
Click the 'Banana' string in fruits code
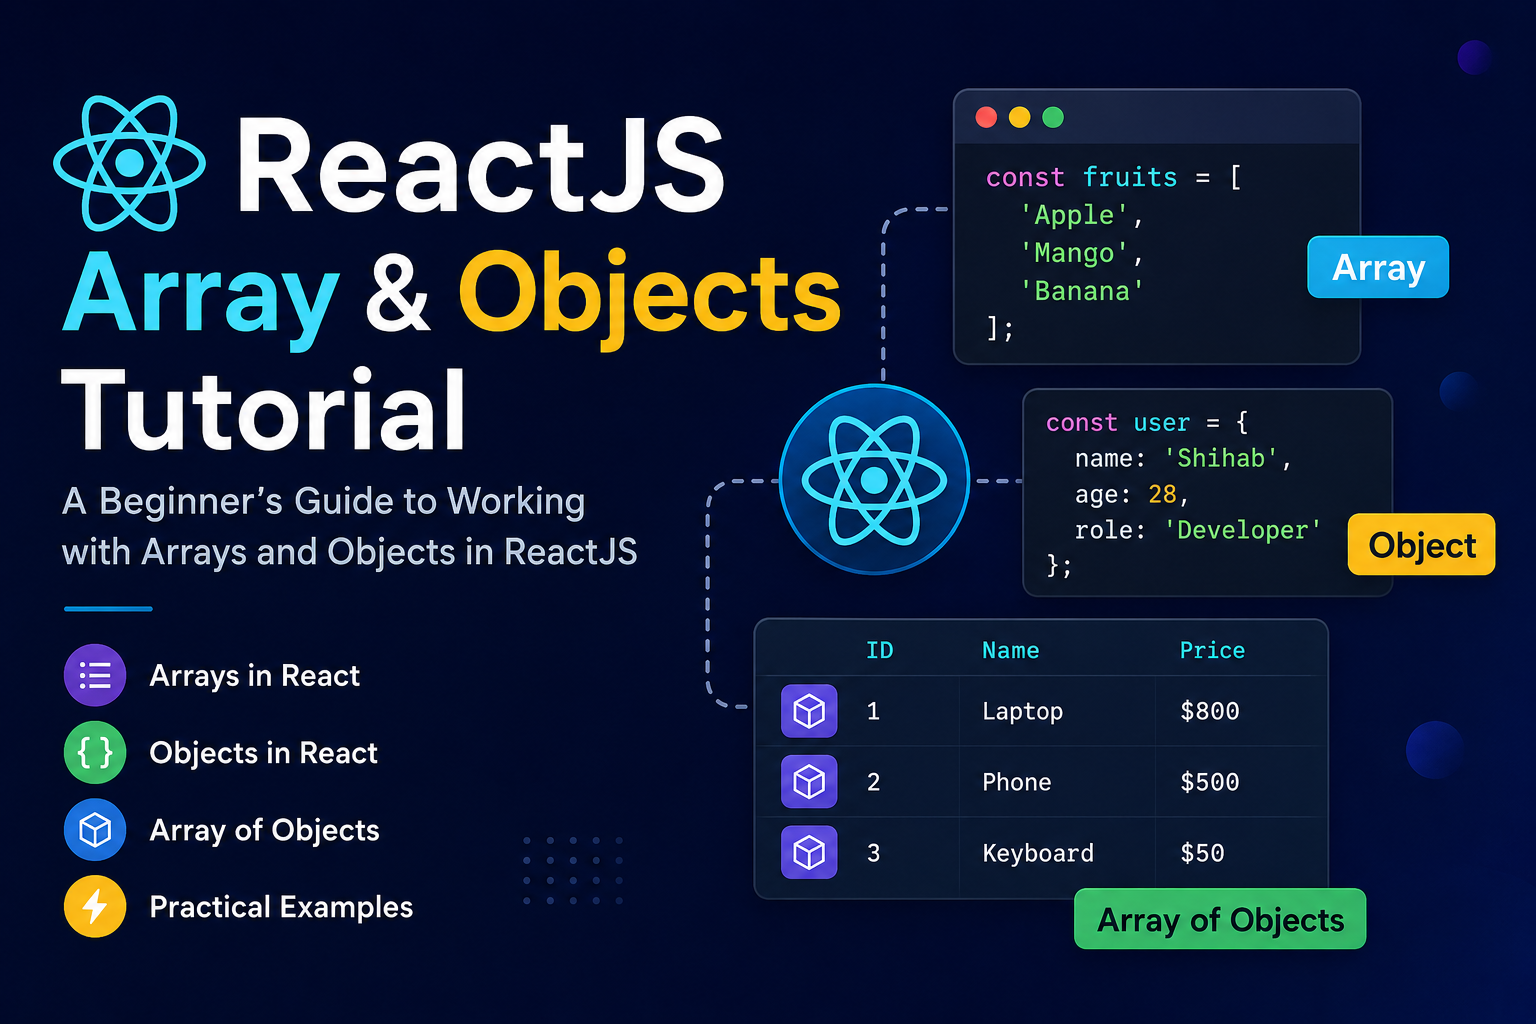pos(1082,291)
